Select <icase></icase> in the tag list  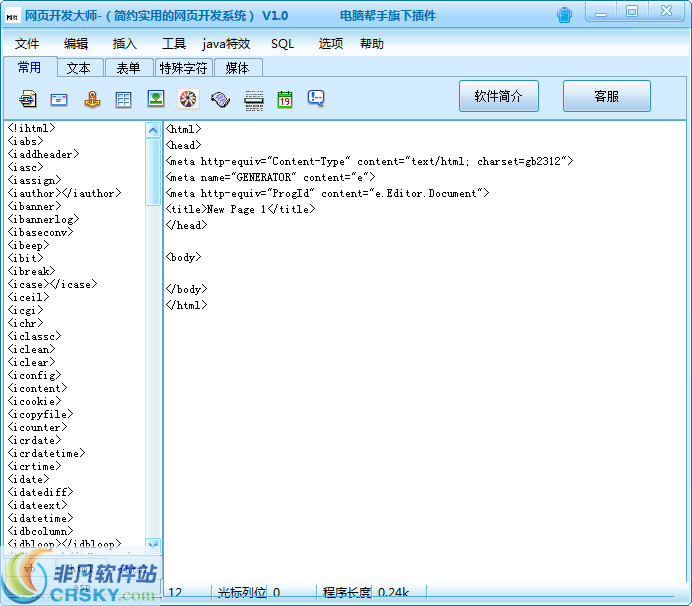(52, 284)
